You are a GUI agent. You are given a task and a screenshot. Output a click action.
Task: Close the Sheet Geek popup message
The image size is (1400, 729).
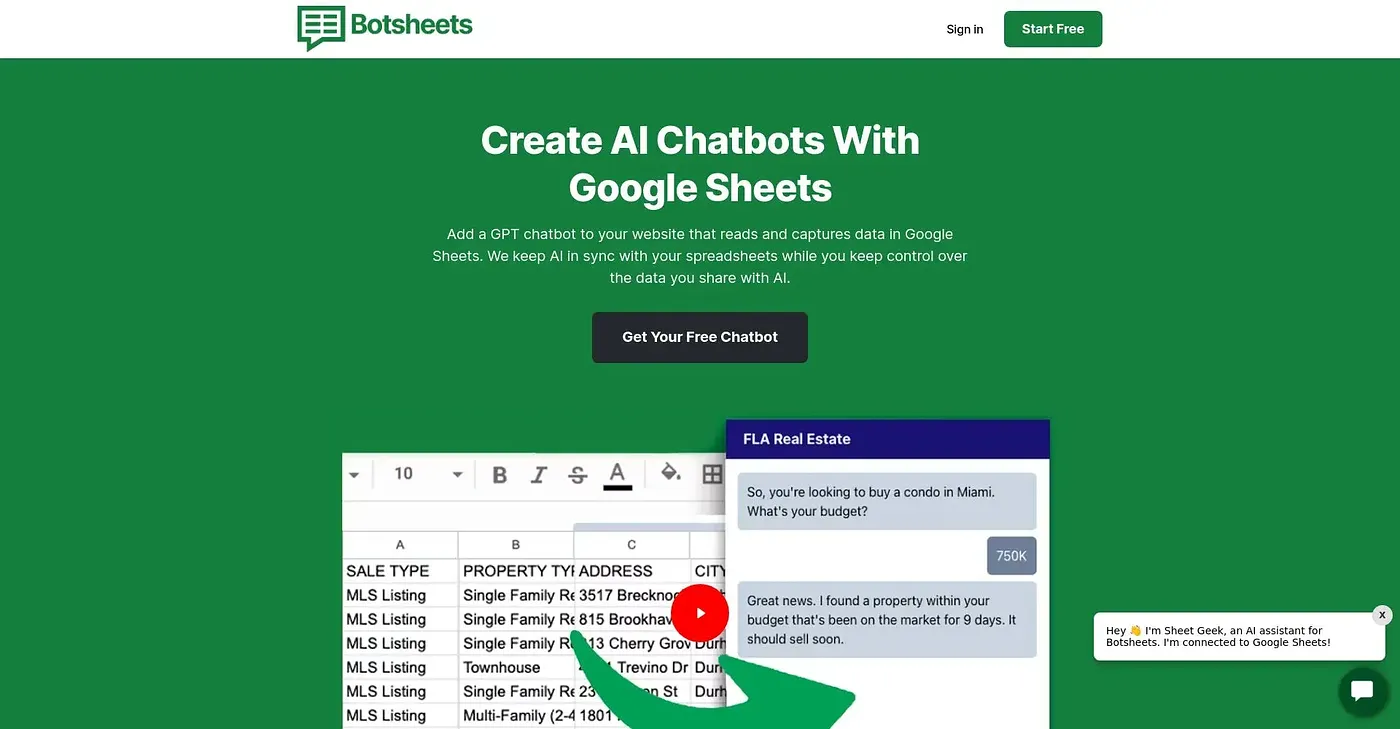pos(1382,615)
